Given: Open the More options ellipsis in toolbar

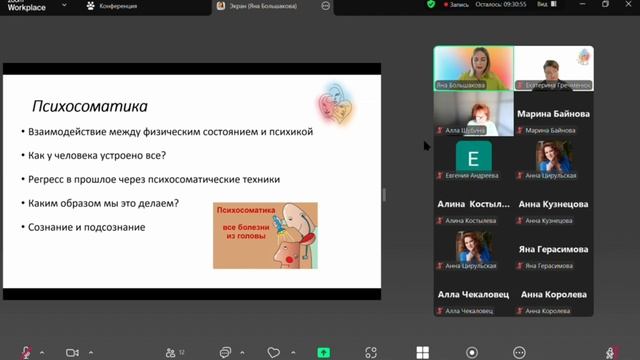Looking at the screenshot, I should coord(519,352).
